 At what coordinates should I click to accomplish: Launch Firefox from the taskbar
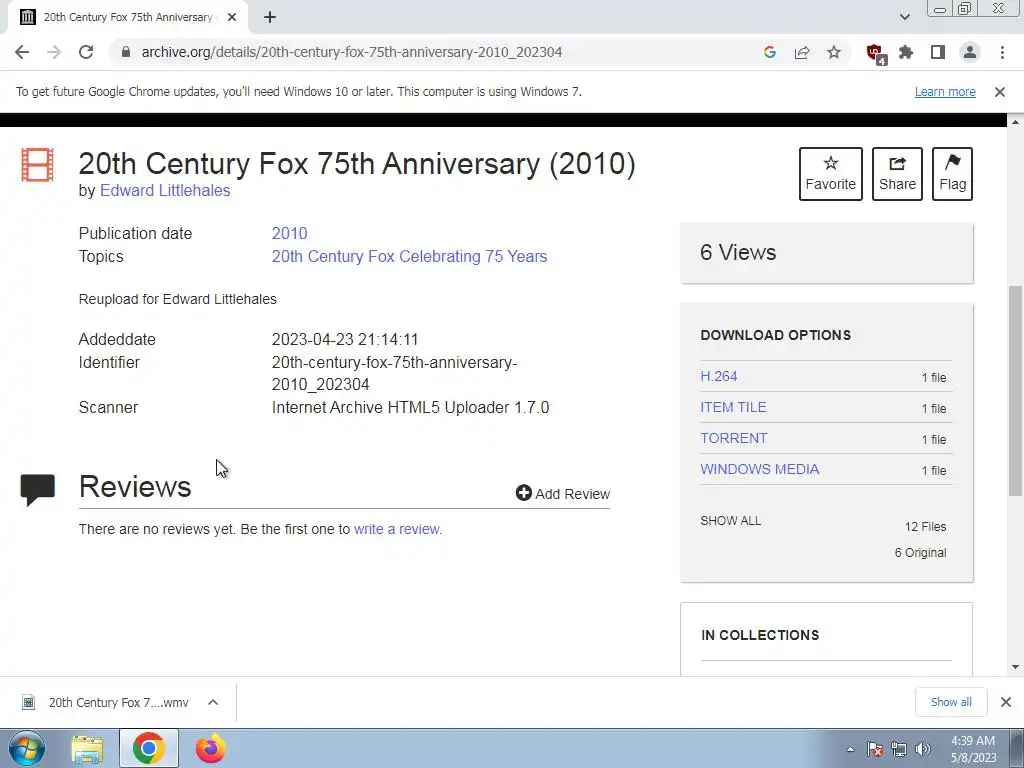pyautogui.click(x=210, y=748)
